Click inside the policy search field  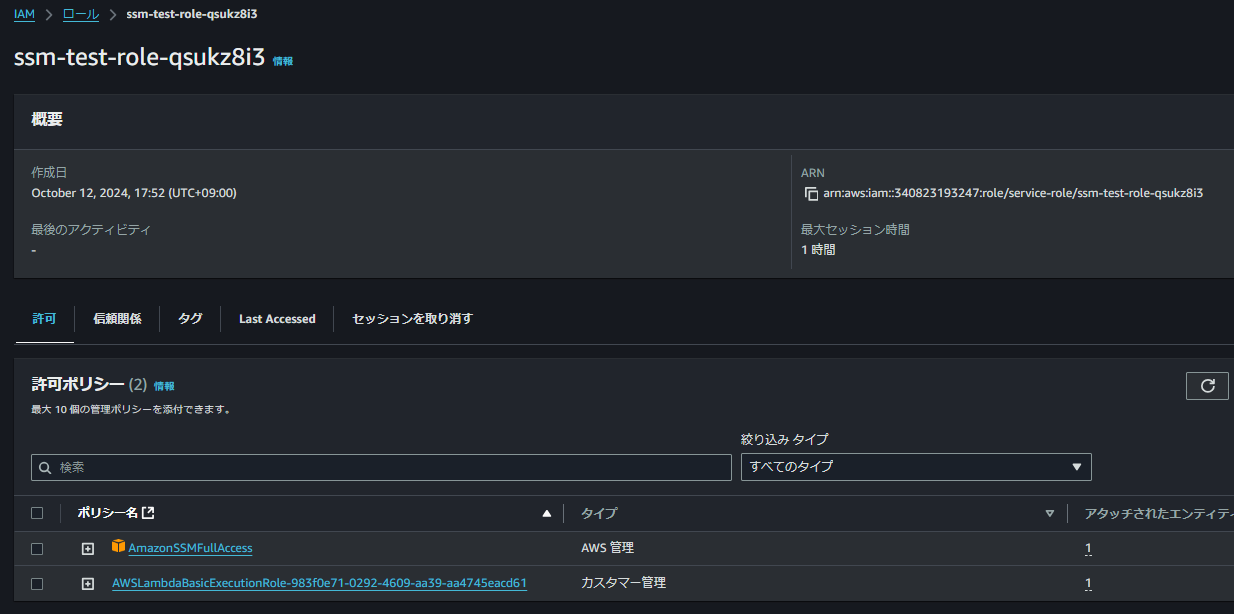tap(380, 467)
